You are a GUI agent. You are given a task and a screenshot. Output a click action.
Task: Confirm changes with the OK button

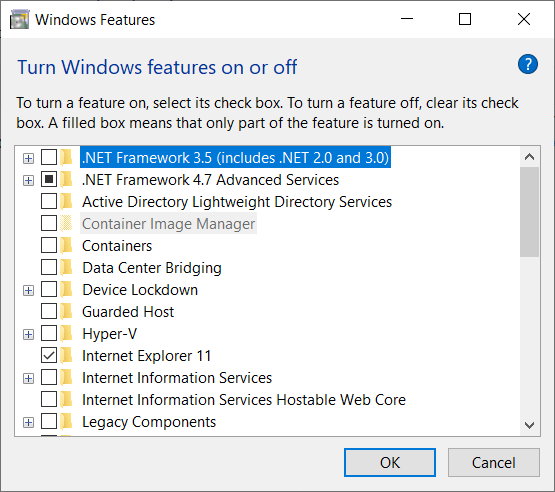(x=390, y=463)
